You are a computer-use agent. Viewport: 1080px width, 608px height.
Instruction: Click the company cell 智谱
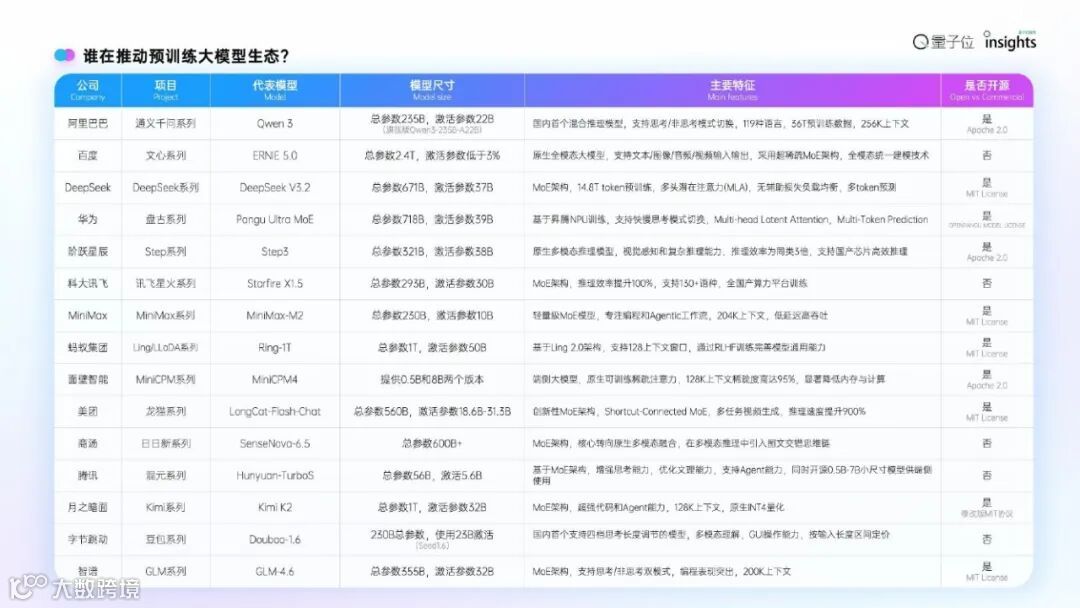click(87, 571)
